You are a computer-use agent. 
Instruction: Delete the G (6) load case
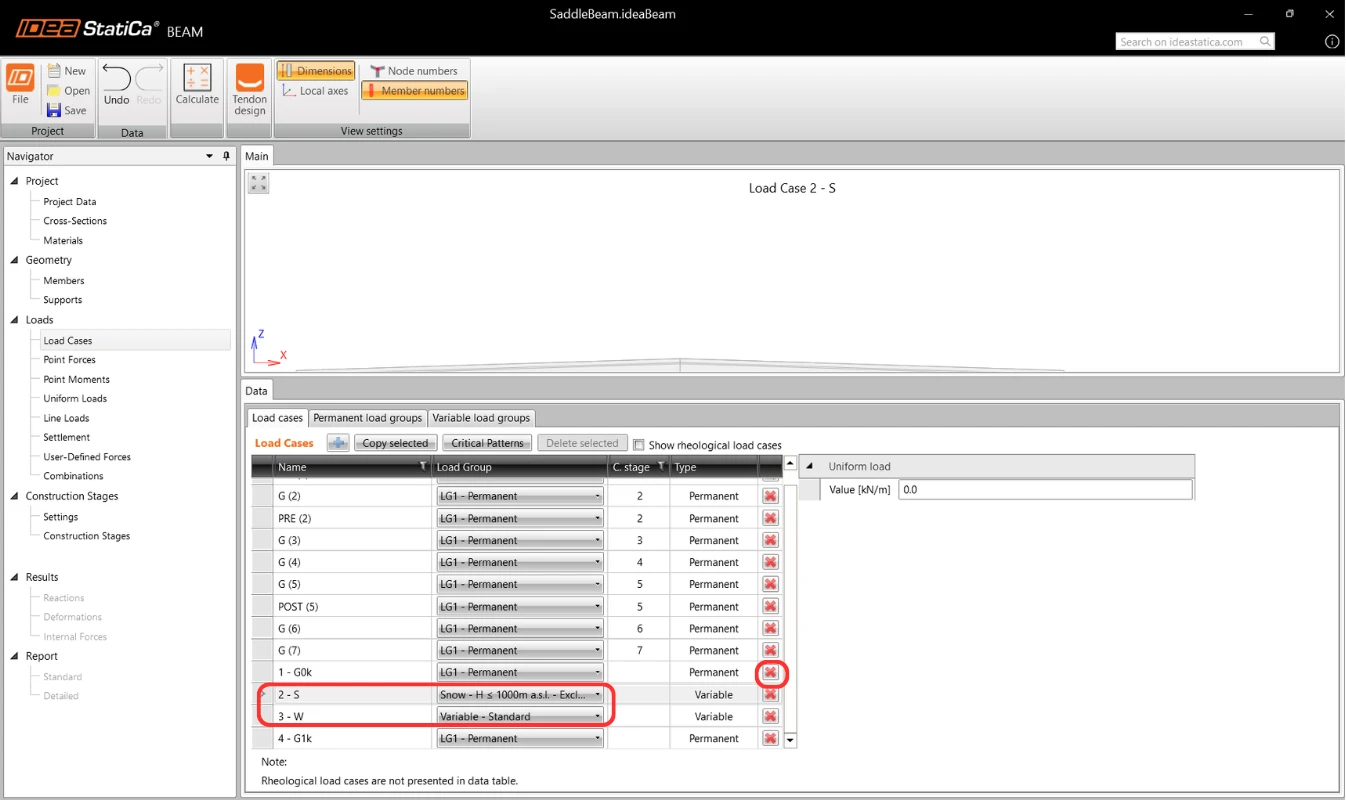(770, 628)
